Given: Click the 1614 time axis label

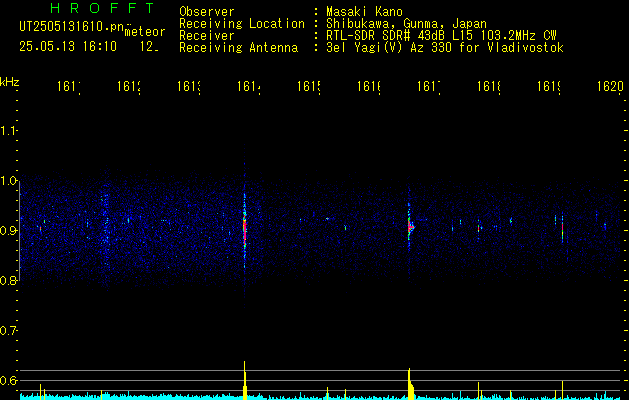Looking at the screenshot, I should 249,86.
